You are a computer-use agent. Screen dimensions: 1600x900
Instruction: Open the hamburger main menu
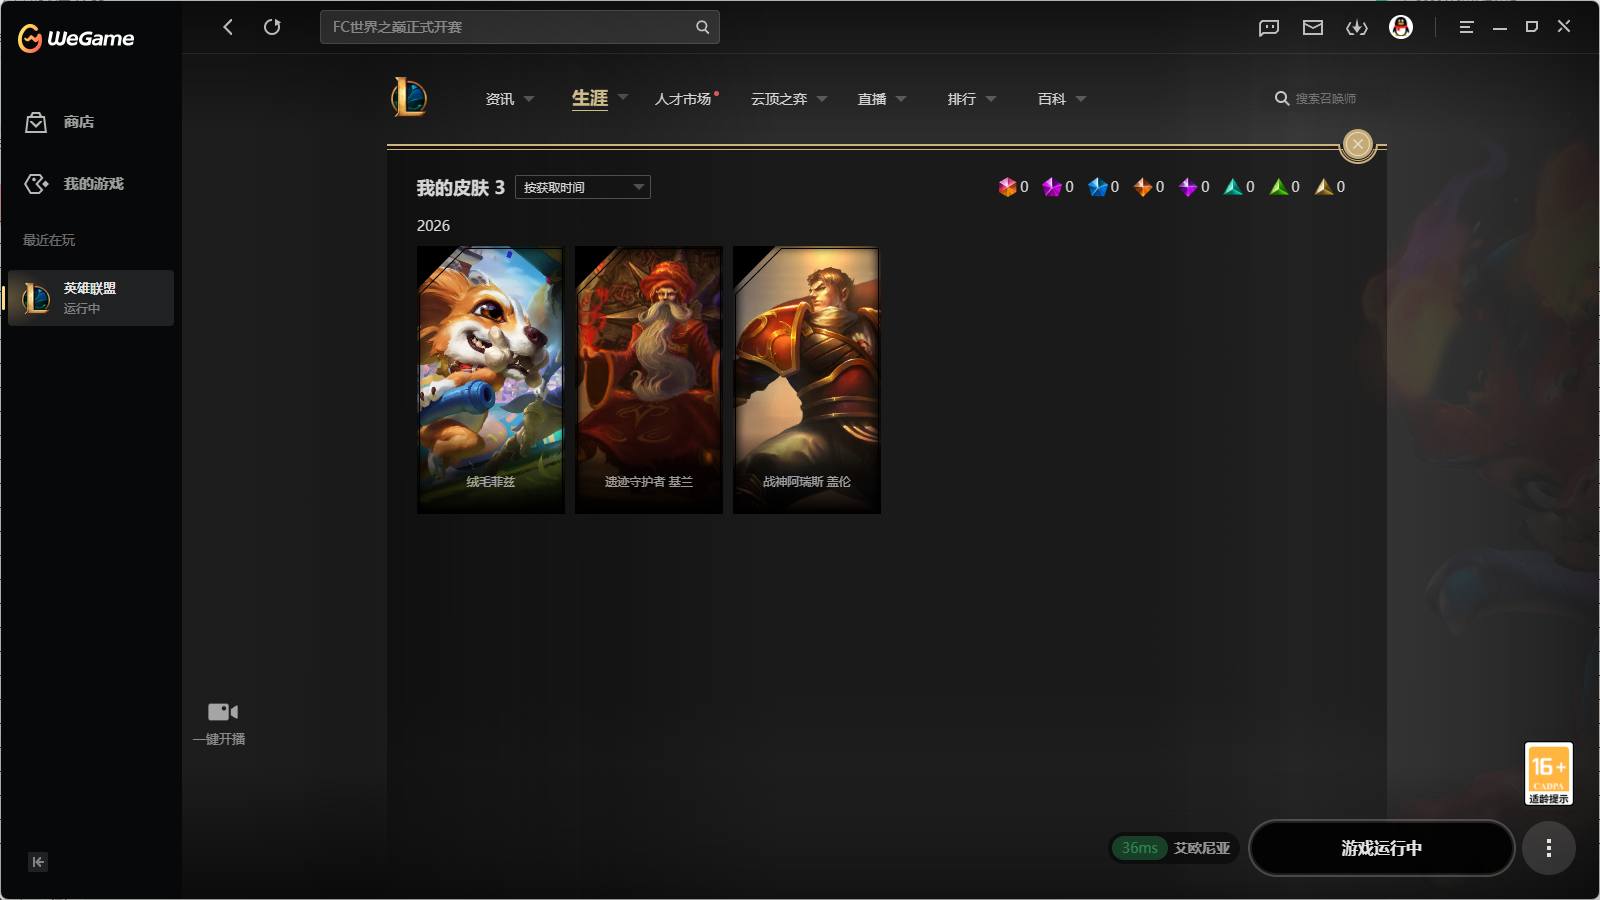point(1466,28)
